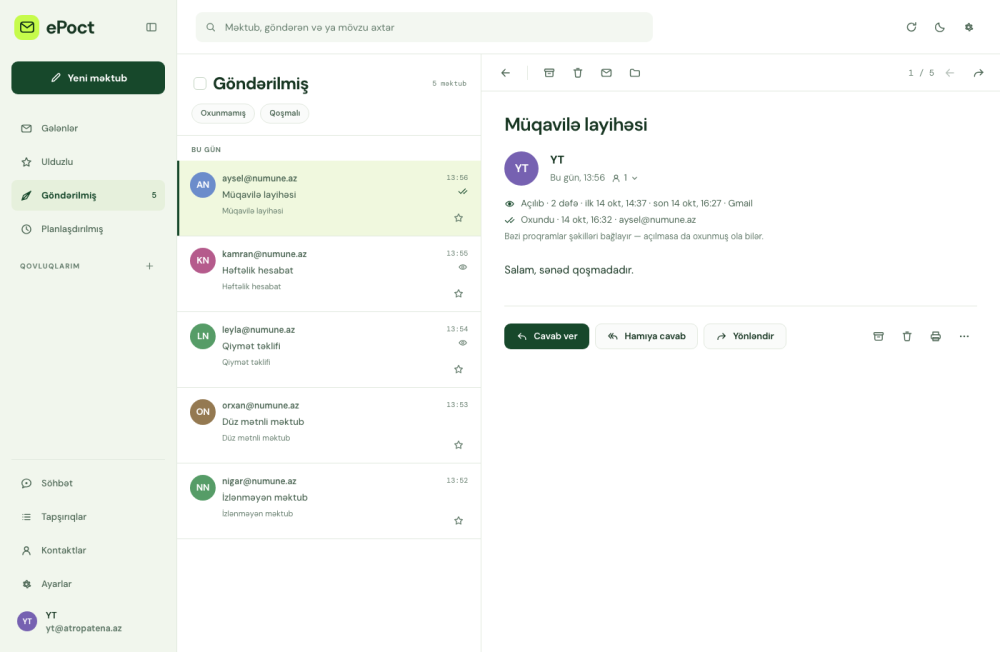Click the ePoct logo icon
This screenshot has width=1000, height=652.
coord(27,27)
